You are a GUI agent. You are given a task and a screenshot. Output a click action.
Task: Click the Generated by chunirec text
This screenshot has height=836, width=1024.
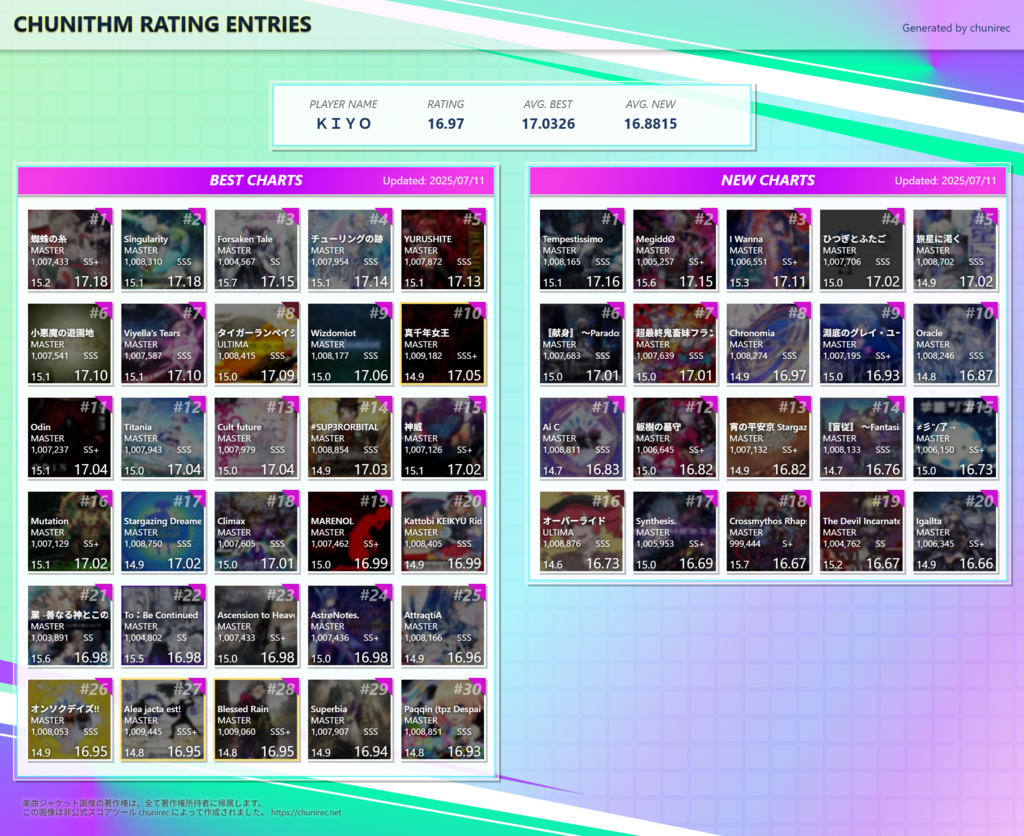click(x=956, y=28)
